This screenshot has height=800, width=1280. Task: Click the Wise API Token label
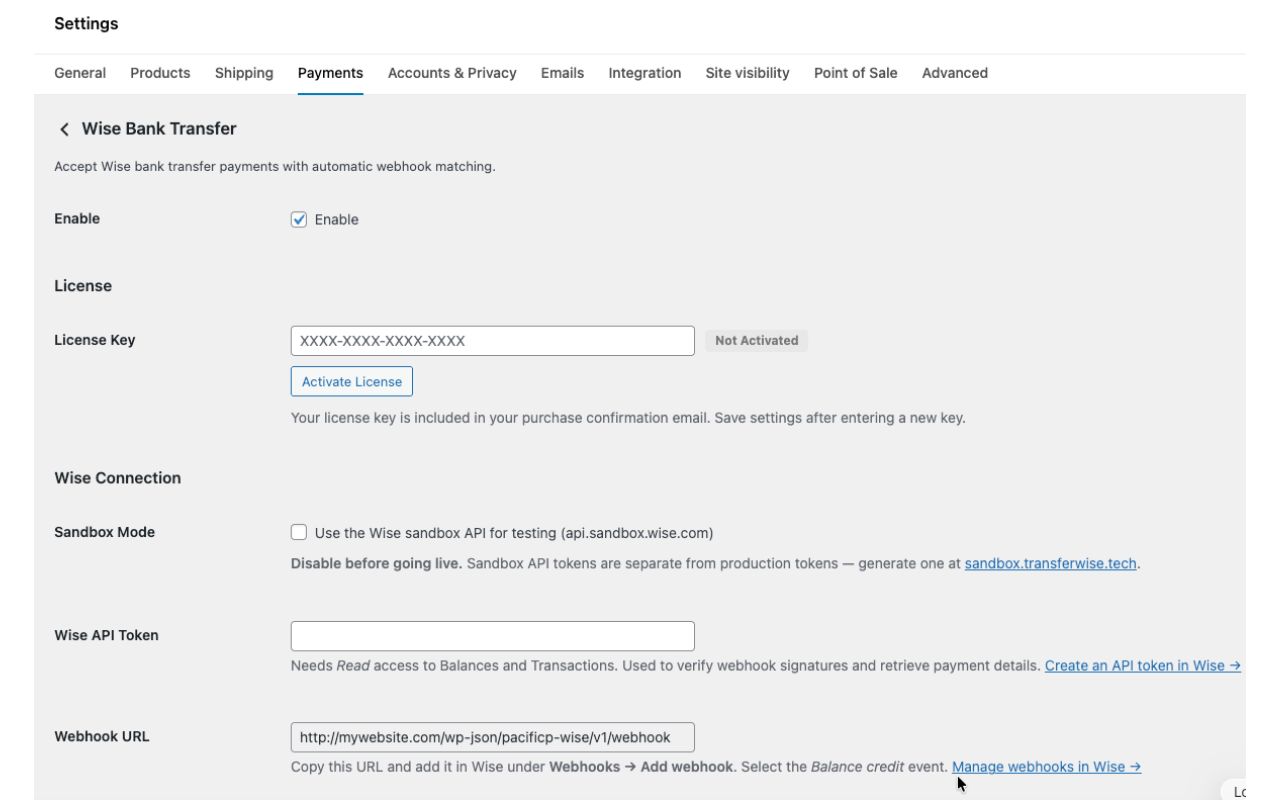106,636
